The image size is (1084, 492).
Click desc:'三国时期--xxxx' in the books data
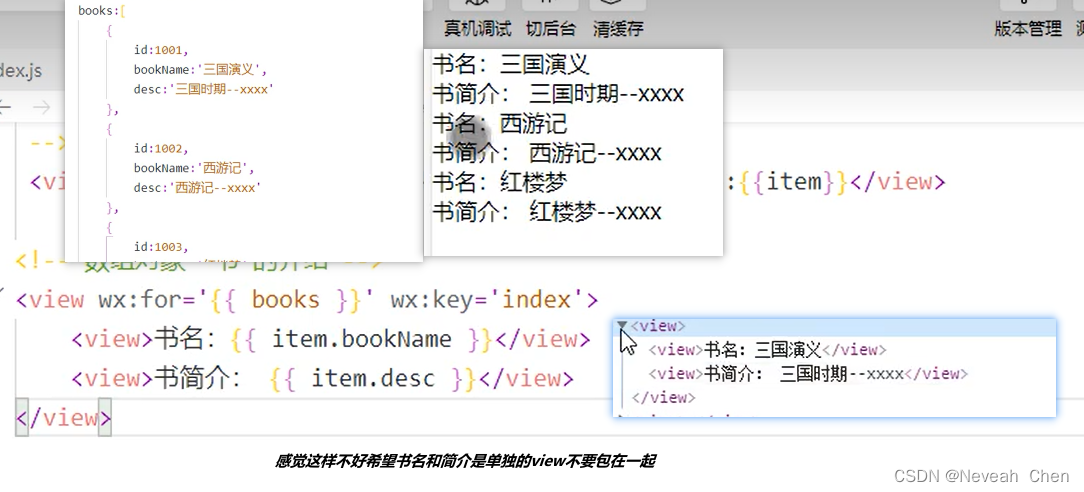click(204, 89)
